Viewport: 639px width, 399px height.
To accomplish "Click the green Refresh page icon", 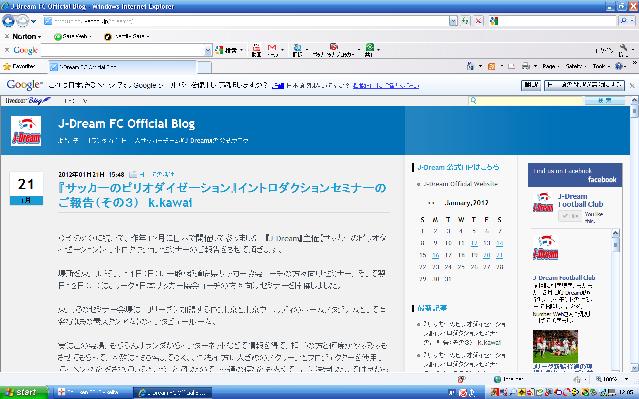I will [465, 21].
